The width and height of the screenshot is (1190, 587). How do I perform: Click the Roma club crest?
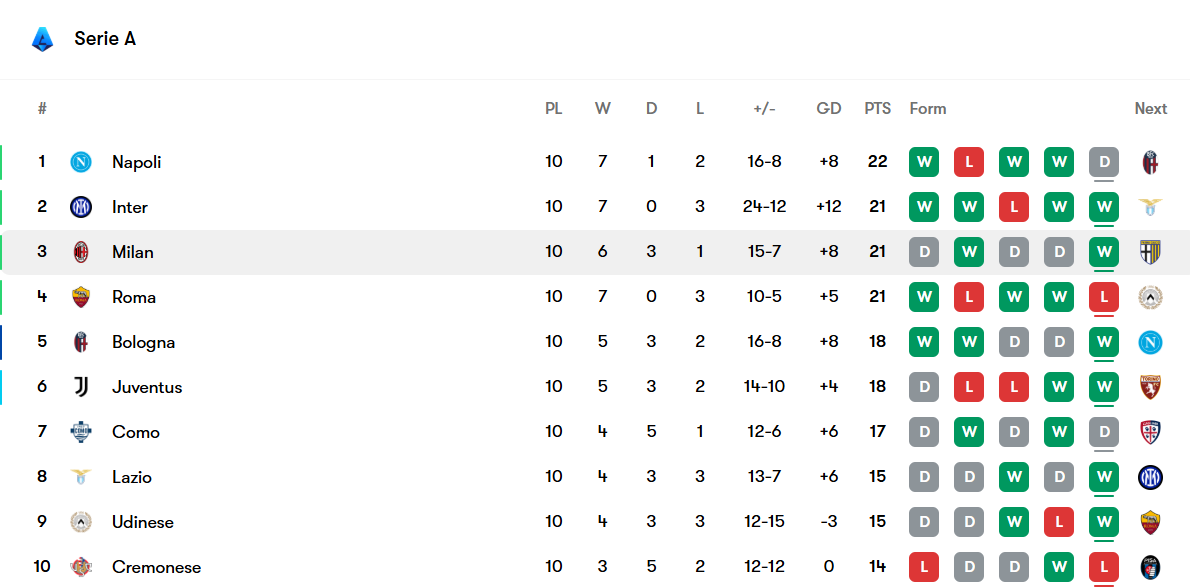[81, 297]
